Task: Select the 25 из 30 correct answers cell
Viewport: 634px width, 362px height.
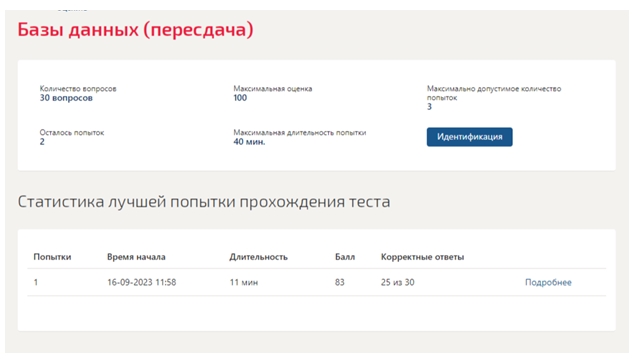Action: 397,282
